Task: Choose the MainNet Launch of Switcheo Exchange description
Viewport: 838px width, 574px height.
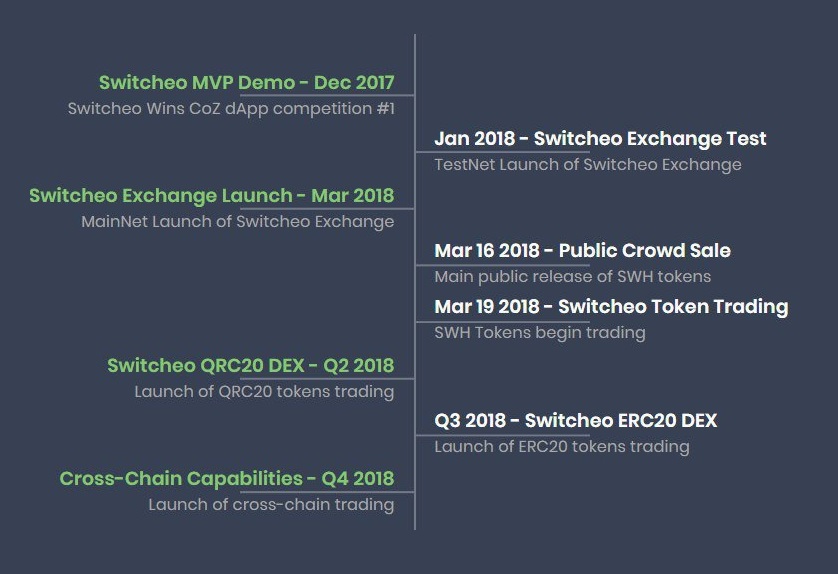Action: click(238, 221)
